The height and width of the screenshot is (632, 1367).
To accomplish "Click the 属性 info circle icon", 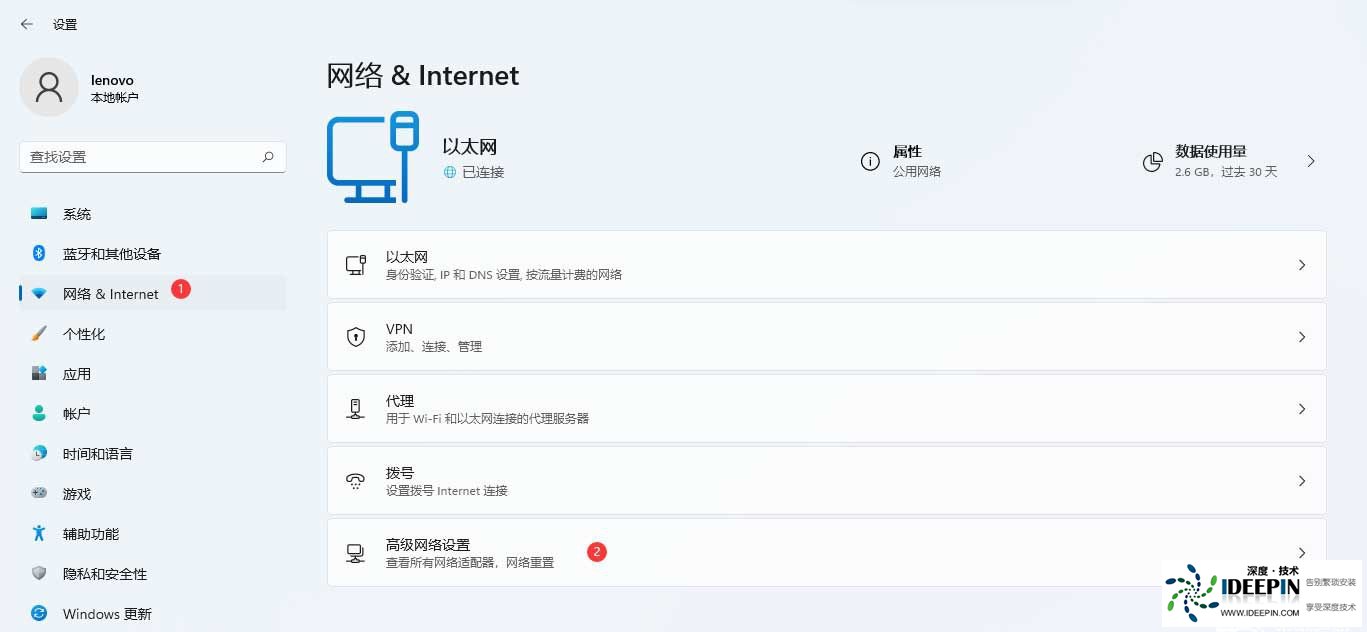I will [x=870, y=161].
